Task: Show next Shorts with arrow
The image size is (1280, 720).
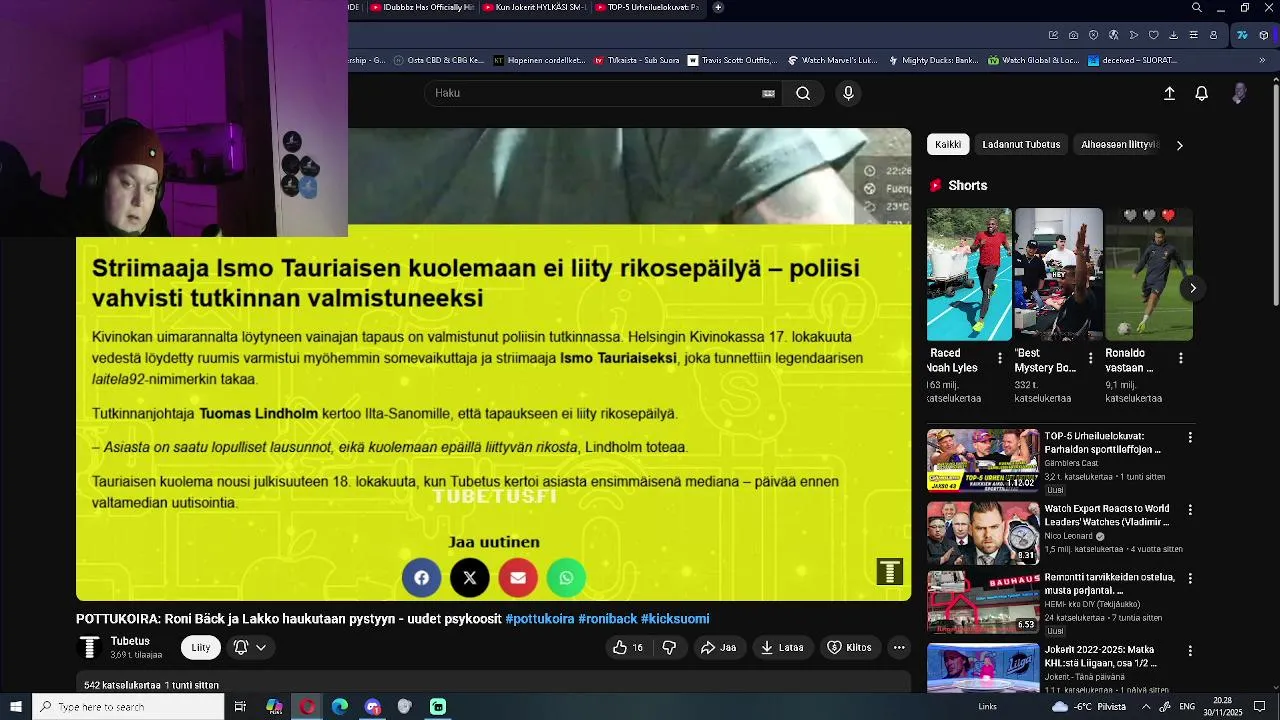Action: click(x=1192, y=288)
